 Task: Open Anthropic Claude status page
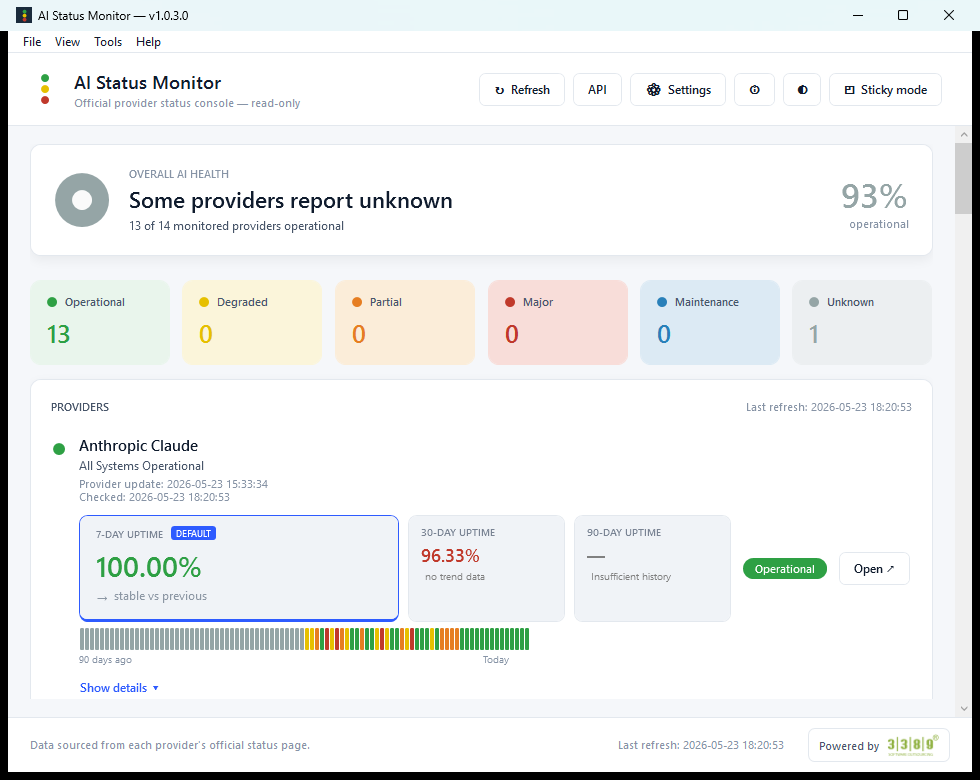click(x=874, y=569)
